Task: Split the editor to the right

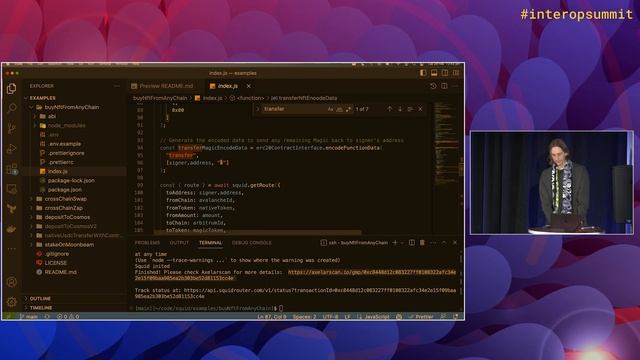Action: (444, 86)
